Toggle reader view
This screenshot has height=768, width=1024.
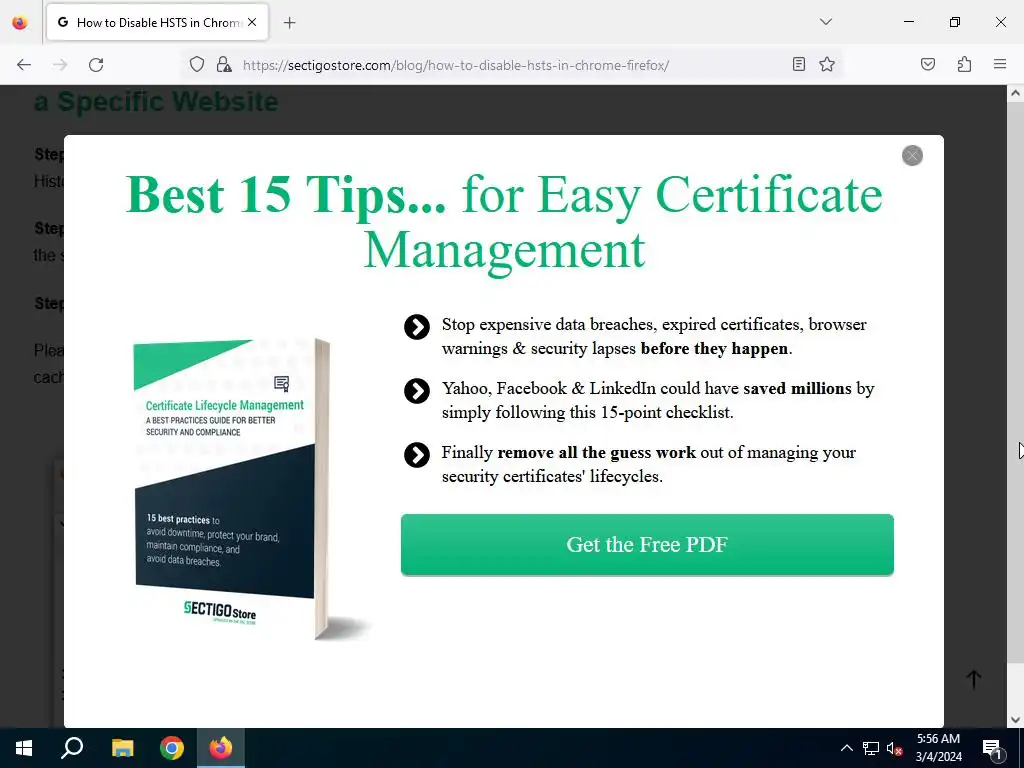point(799,64)
